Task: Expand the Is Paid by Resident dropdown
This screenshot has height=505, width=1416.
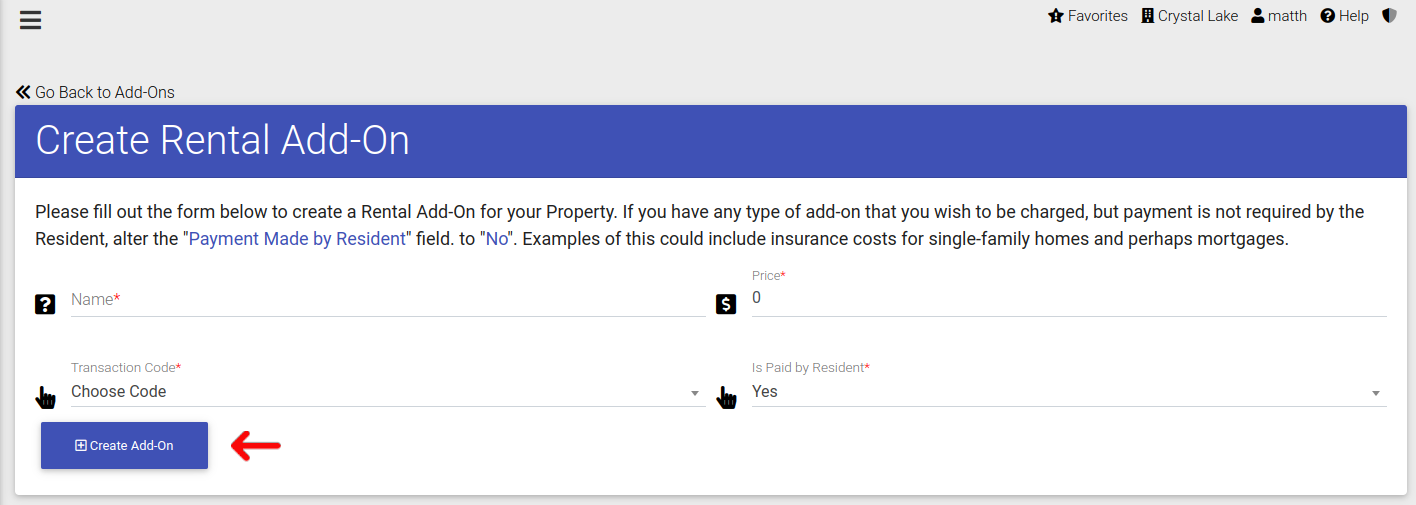Action: pos(1069,392)
